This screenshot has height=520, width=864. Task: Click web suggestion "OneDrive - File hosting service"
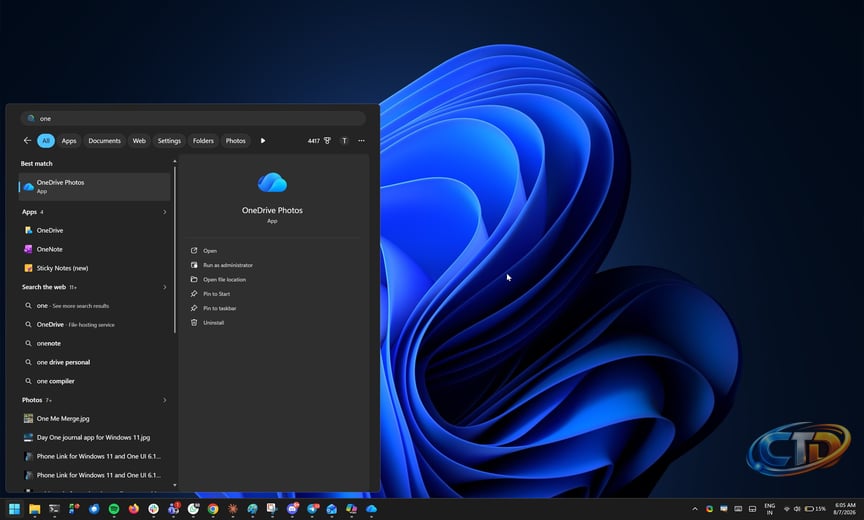tap(94, 324)
